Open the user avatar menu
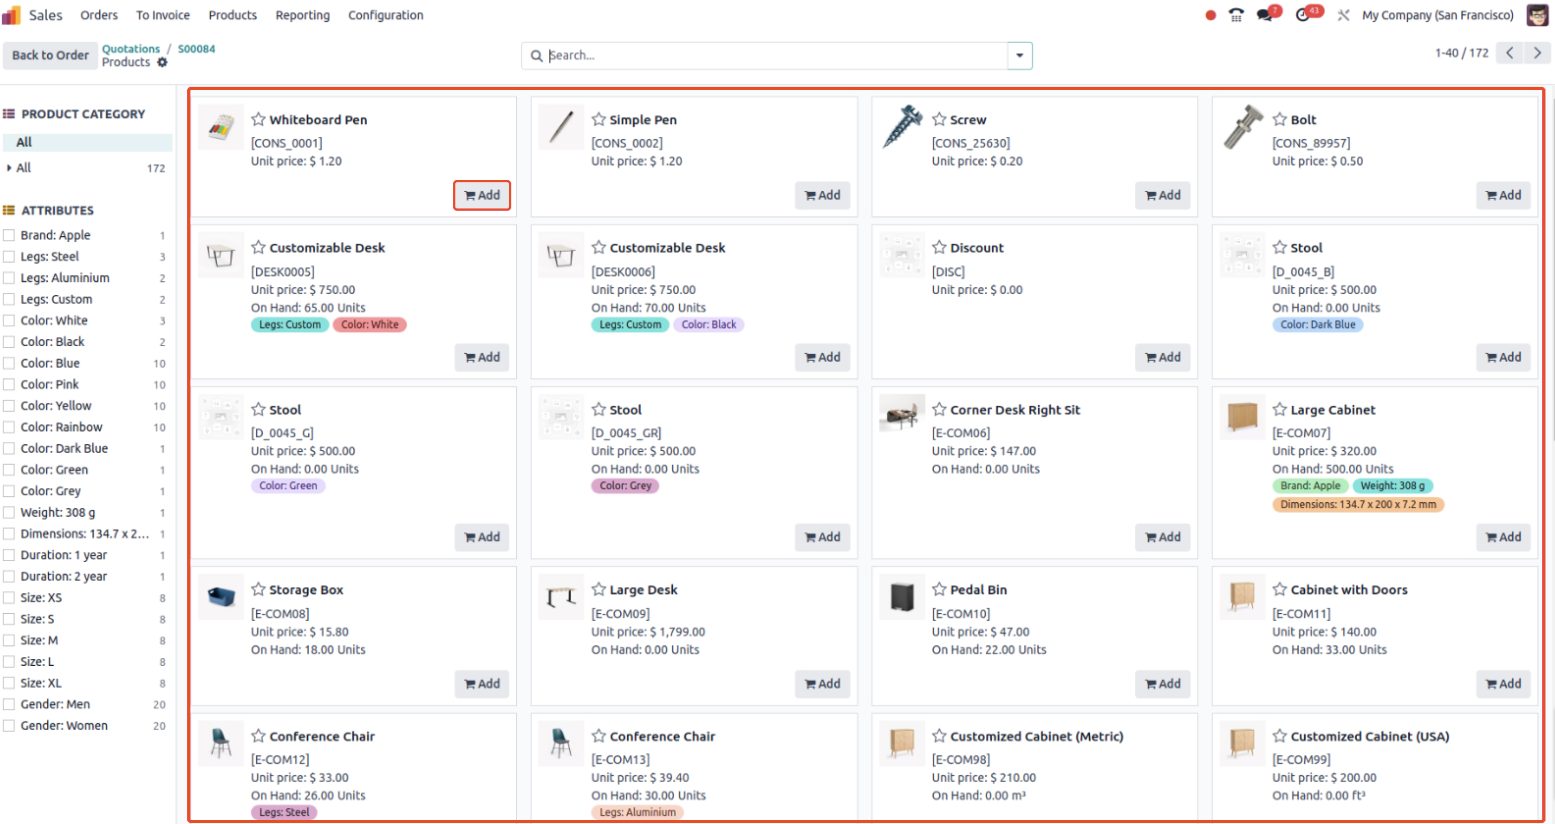 point(1537,15)
